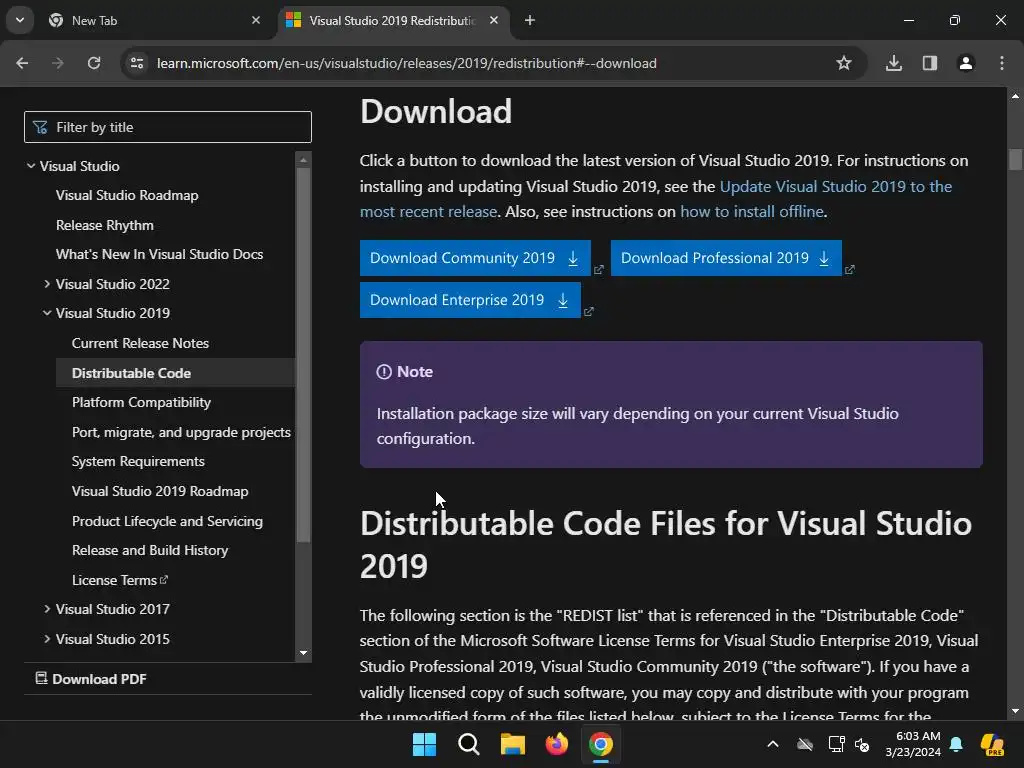Open Release Rhythm page
This screenshot has height=768, width=1024.
point(105,225)
